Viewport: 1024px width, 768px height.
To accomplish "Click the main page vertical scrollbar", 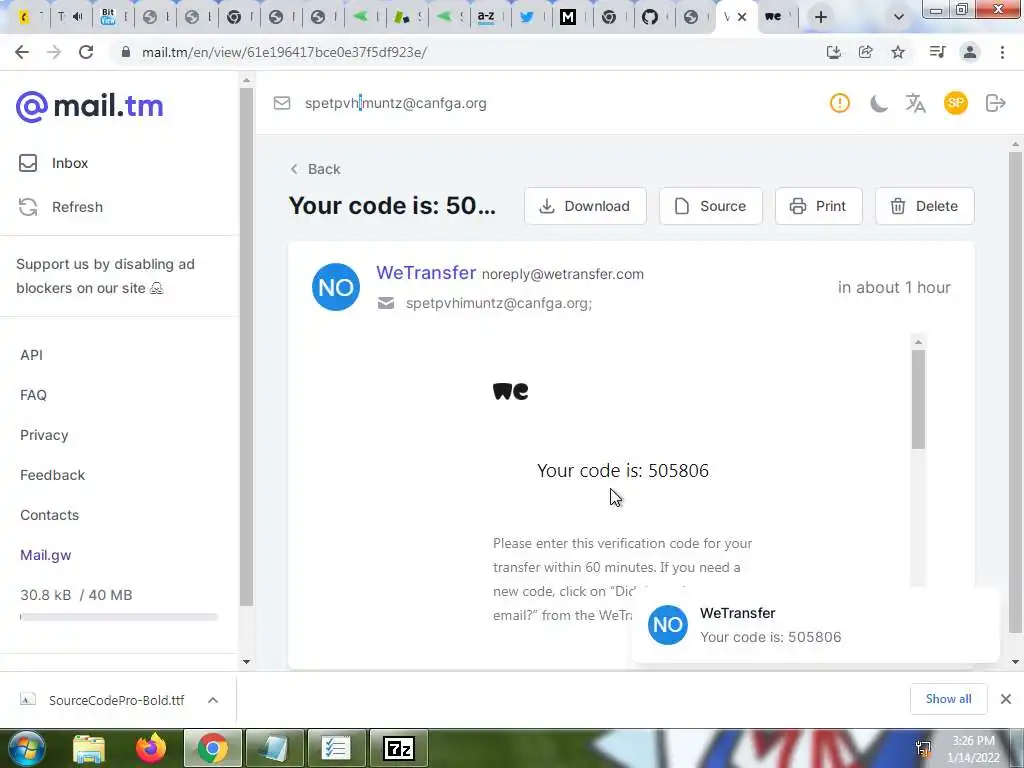I will coord(1015,392).
